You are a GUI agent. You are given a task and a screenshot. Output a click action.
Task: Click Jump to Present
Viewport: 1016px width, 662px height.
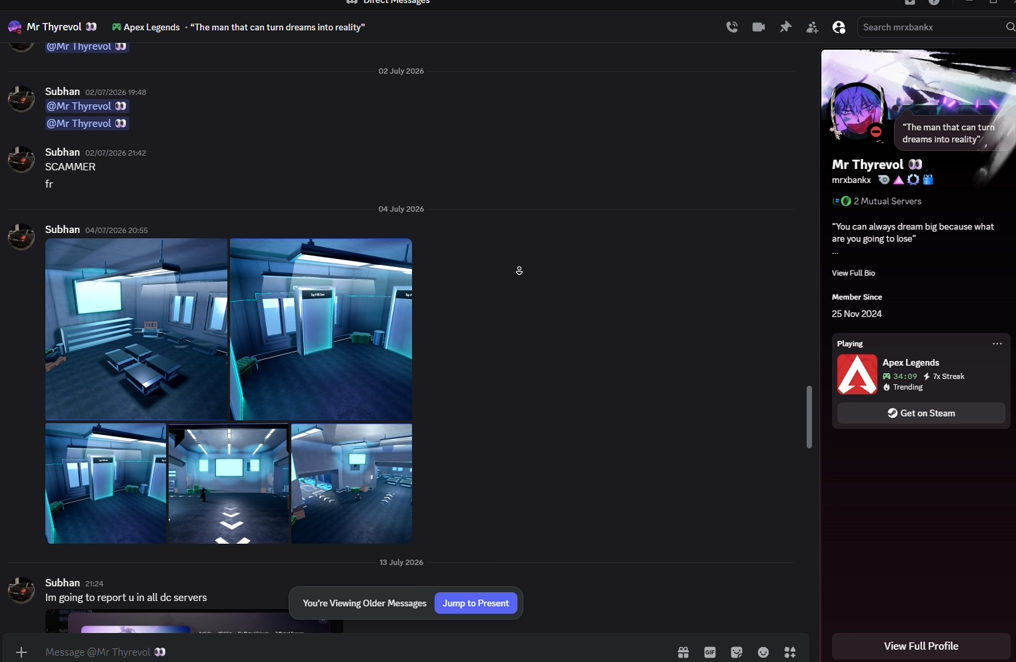pos(476,603)
